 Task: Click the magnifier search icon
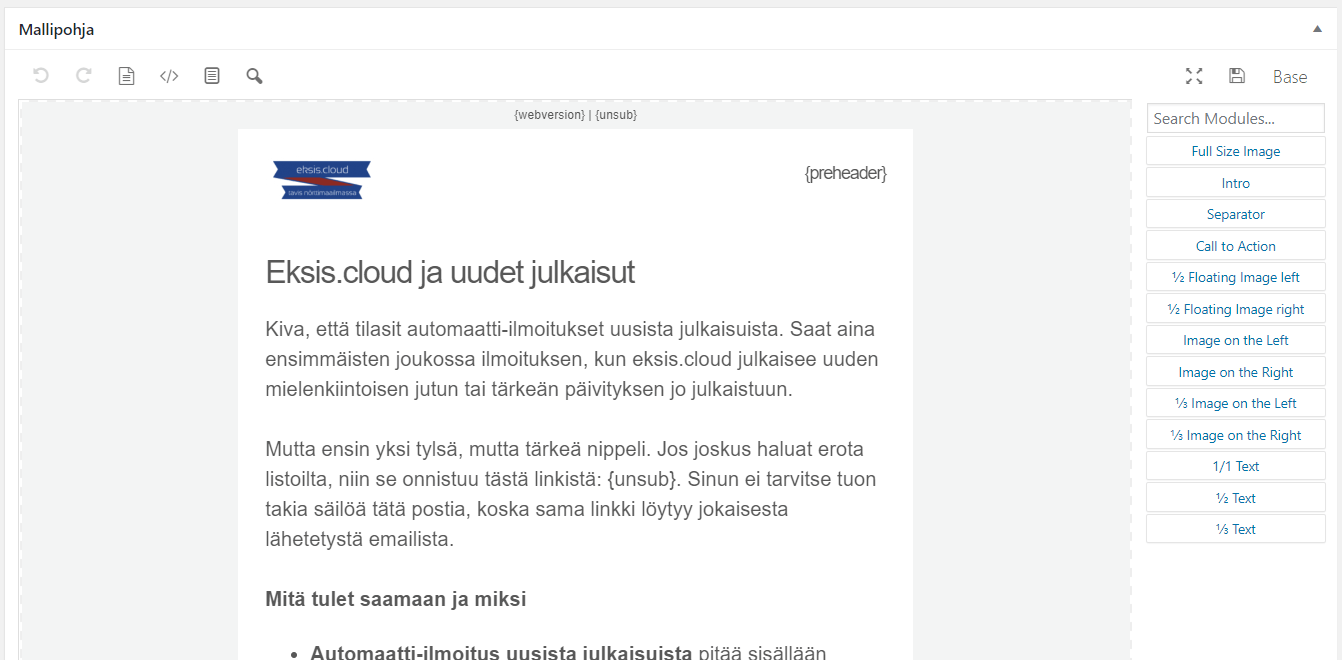[253, 75]
